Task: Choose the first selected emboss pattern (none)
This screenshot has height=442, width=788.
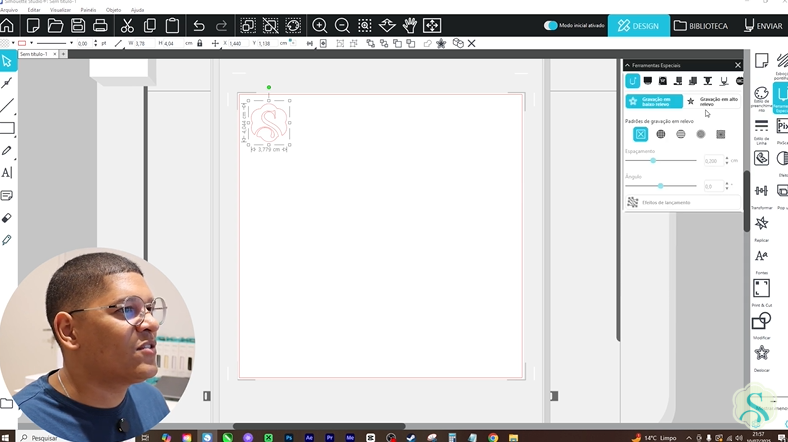Action: click(x=640, y=134)
